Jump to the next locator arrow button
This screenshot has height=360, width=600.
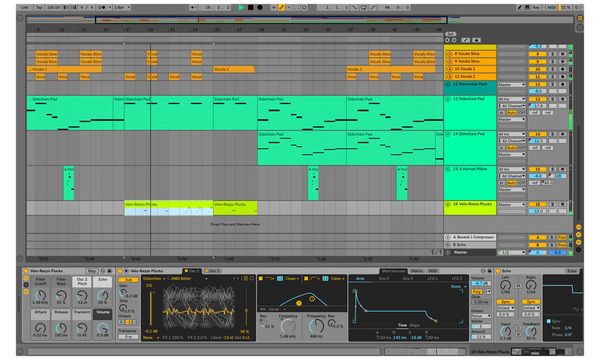(x=454, y=40)
